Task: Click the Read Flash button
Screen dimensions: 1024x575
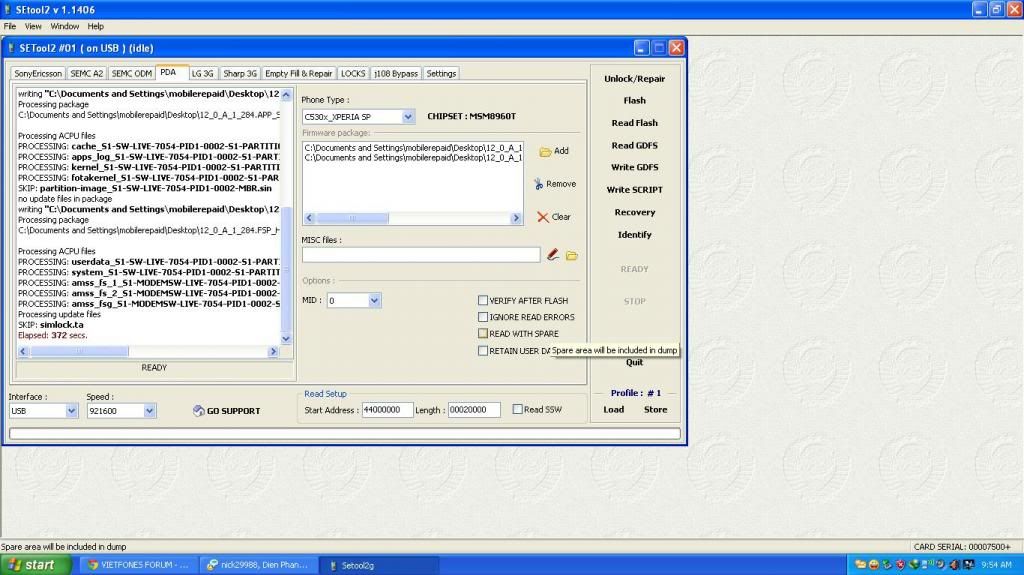Action: click(x=634, y=123)
